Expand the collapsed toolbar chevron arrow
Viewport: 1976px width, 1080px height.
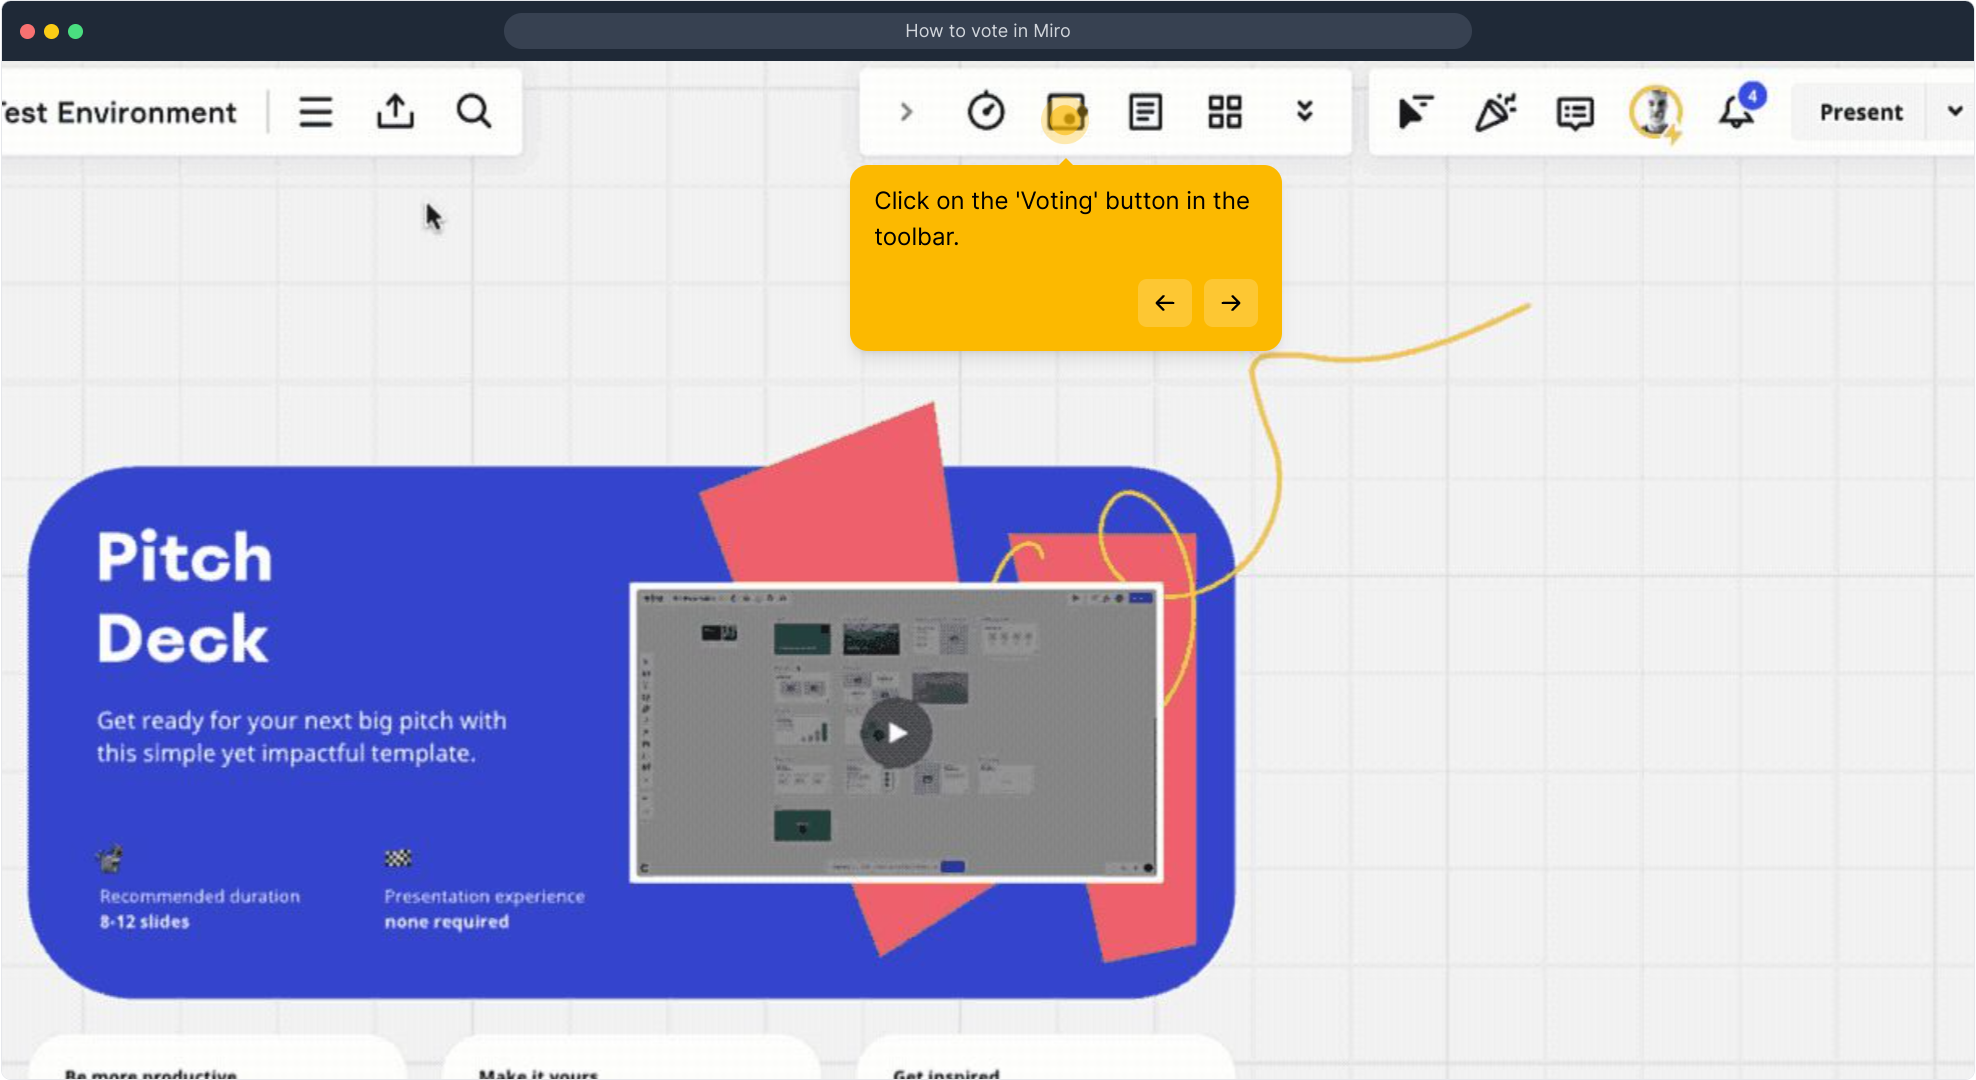[x=906, y=112]
